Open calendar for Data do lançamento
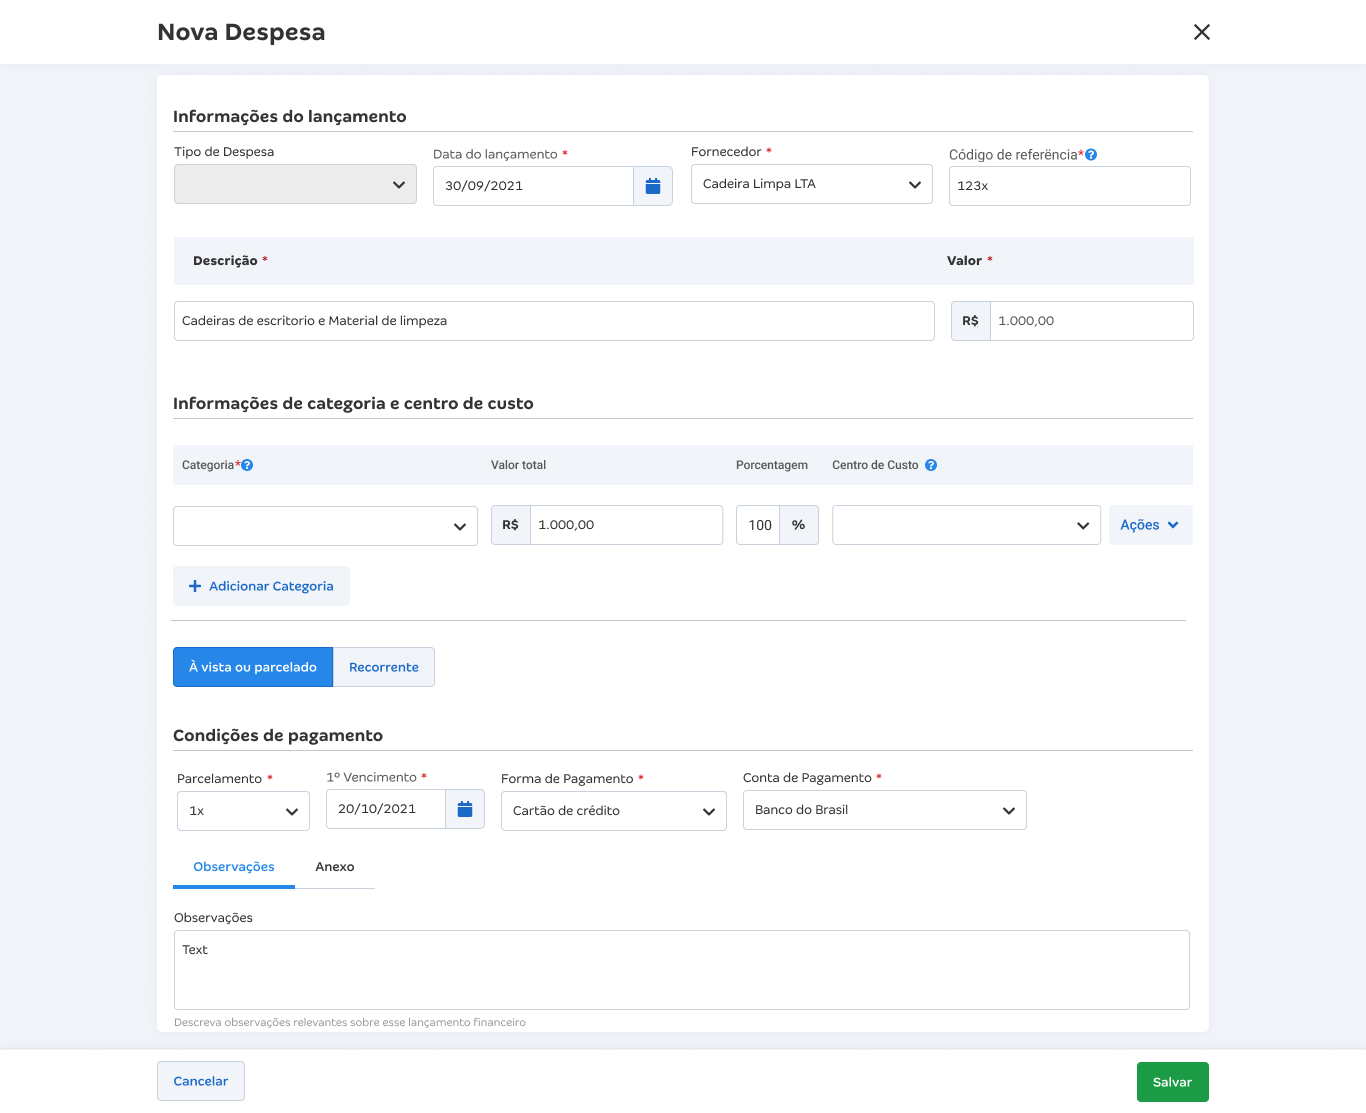Screen dimensions: 1366x1113 (x=653, y=186)
